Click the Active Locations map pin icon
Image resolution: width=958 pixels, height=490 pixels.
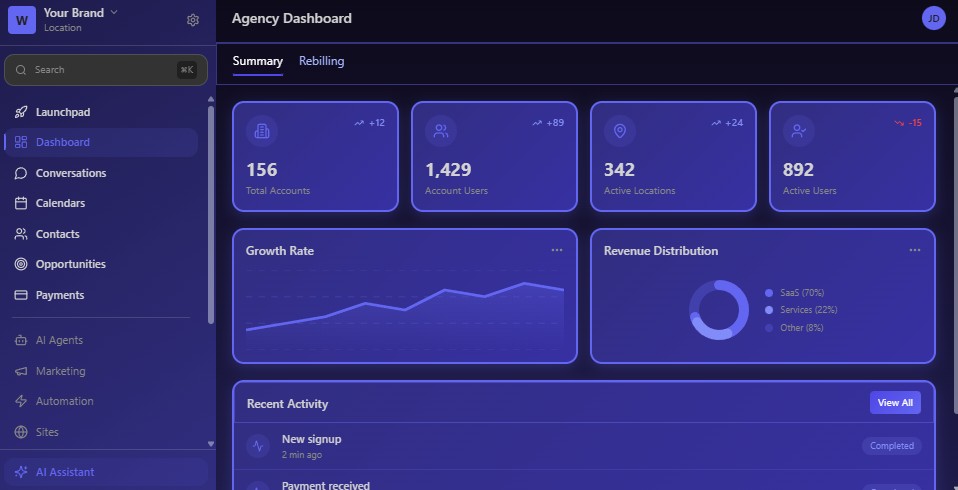pyautogui.click(x=620, y=131)
